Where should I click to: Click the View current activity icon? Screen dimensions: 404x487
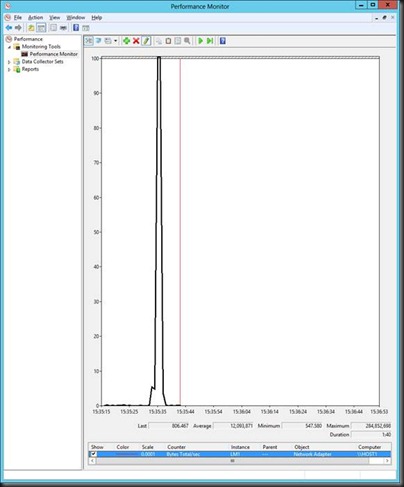(x=89, y=41)
